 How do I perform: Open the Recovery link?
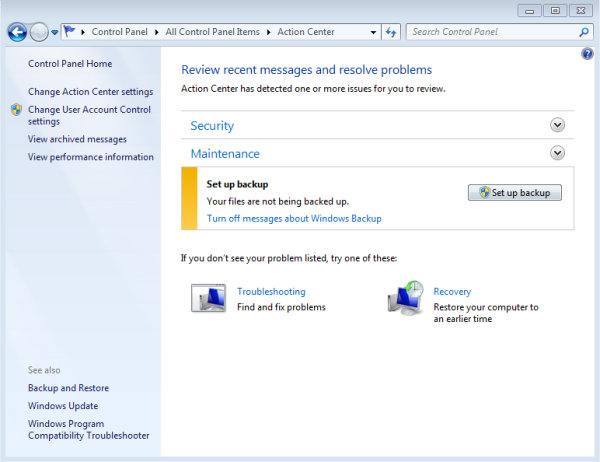coord(452,292)
